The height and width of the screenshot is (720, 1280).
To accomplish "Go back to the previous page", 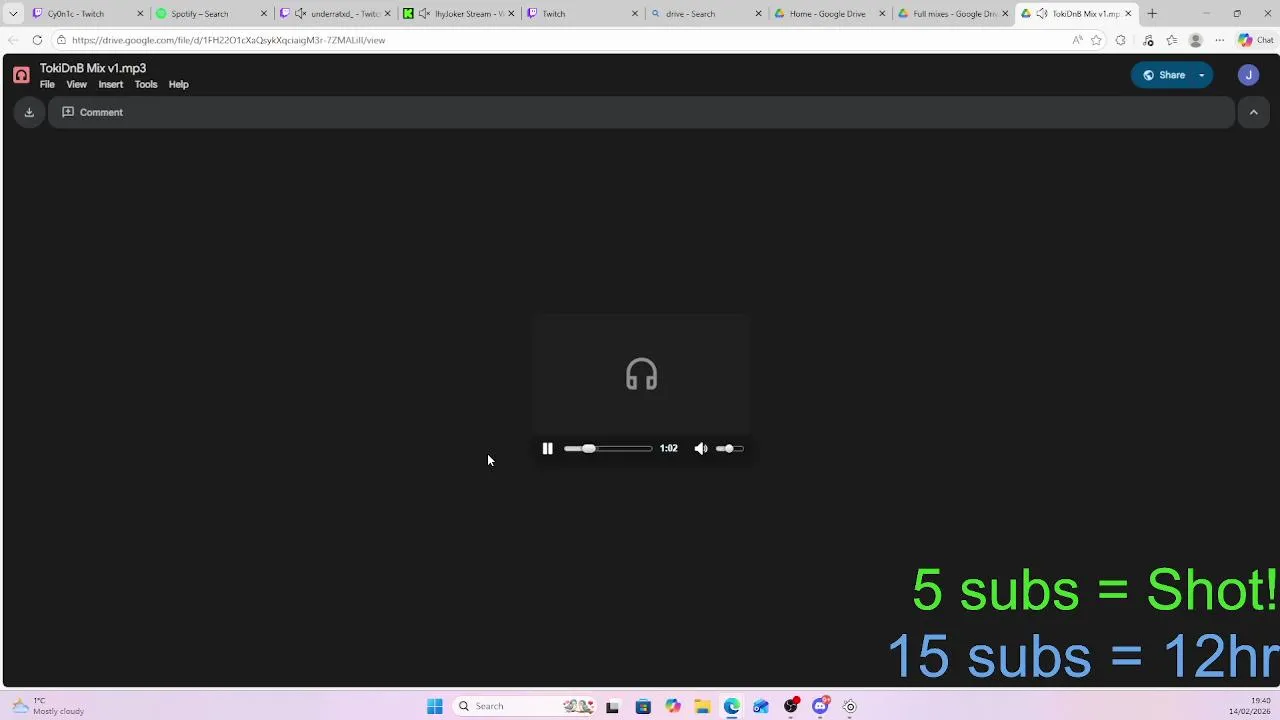I will coord(12,40).
